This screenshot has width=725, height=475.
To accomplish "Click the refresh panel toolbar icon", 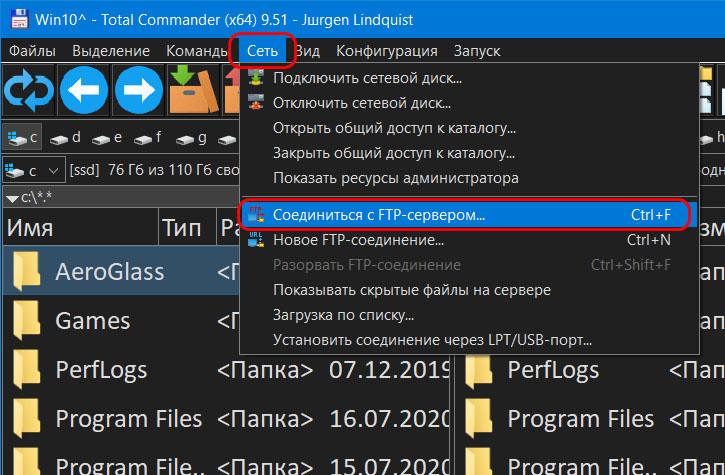I will 29,90.
